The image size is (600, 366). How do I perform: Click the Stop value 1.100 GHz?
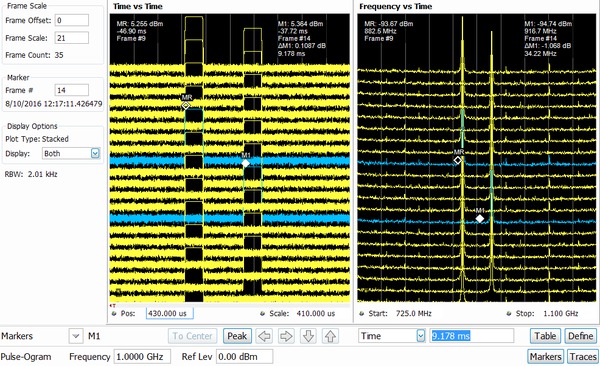coord(561,314)
